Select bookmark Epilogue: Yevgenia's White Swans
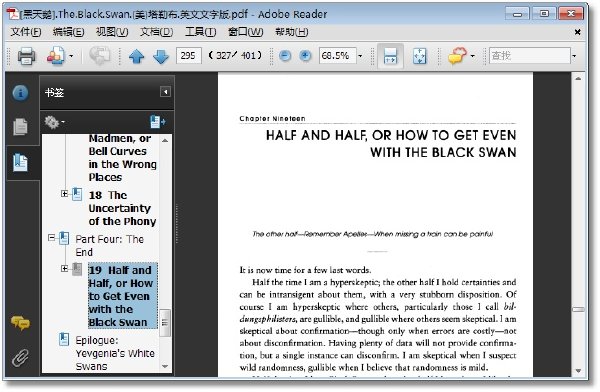The width and height of the screenshot is (600, 392). tap(115, 353)
